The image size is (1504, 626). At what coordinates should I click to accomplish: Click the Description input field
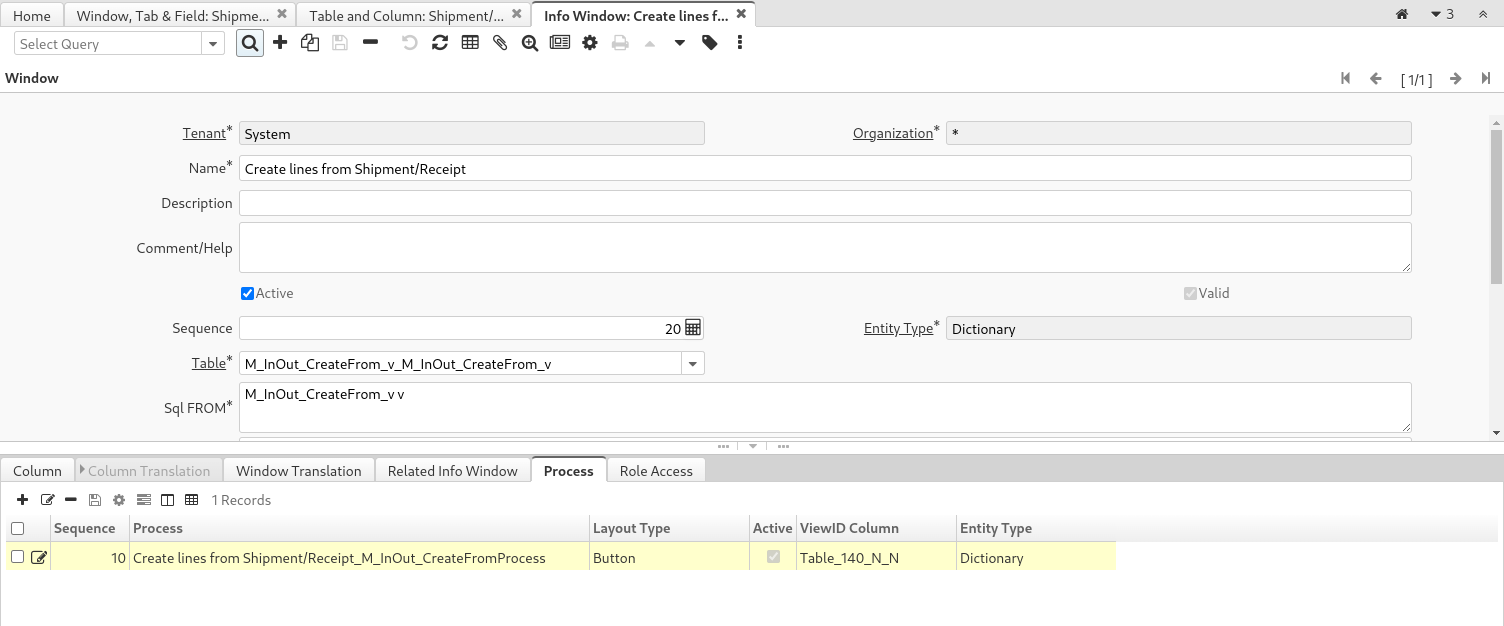tap(825, 202)
